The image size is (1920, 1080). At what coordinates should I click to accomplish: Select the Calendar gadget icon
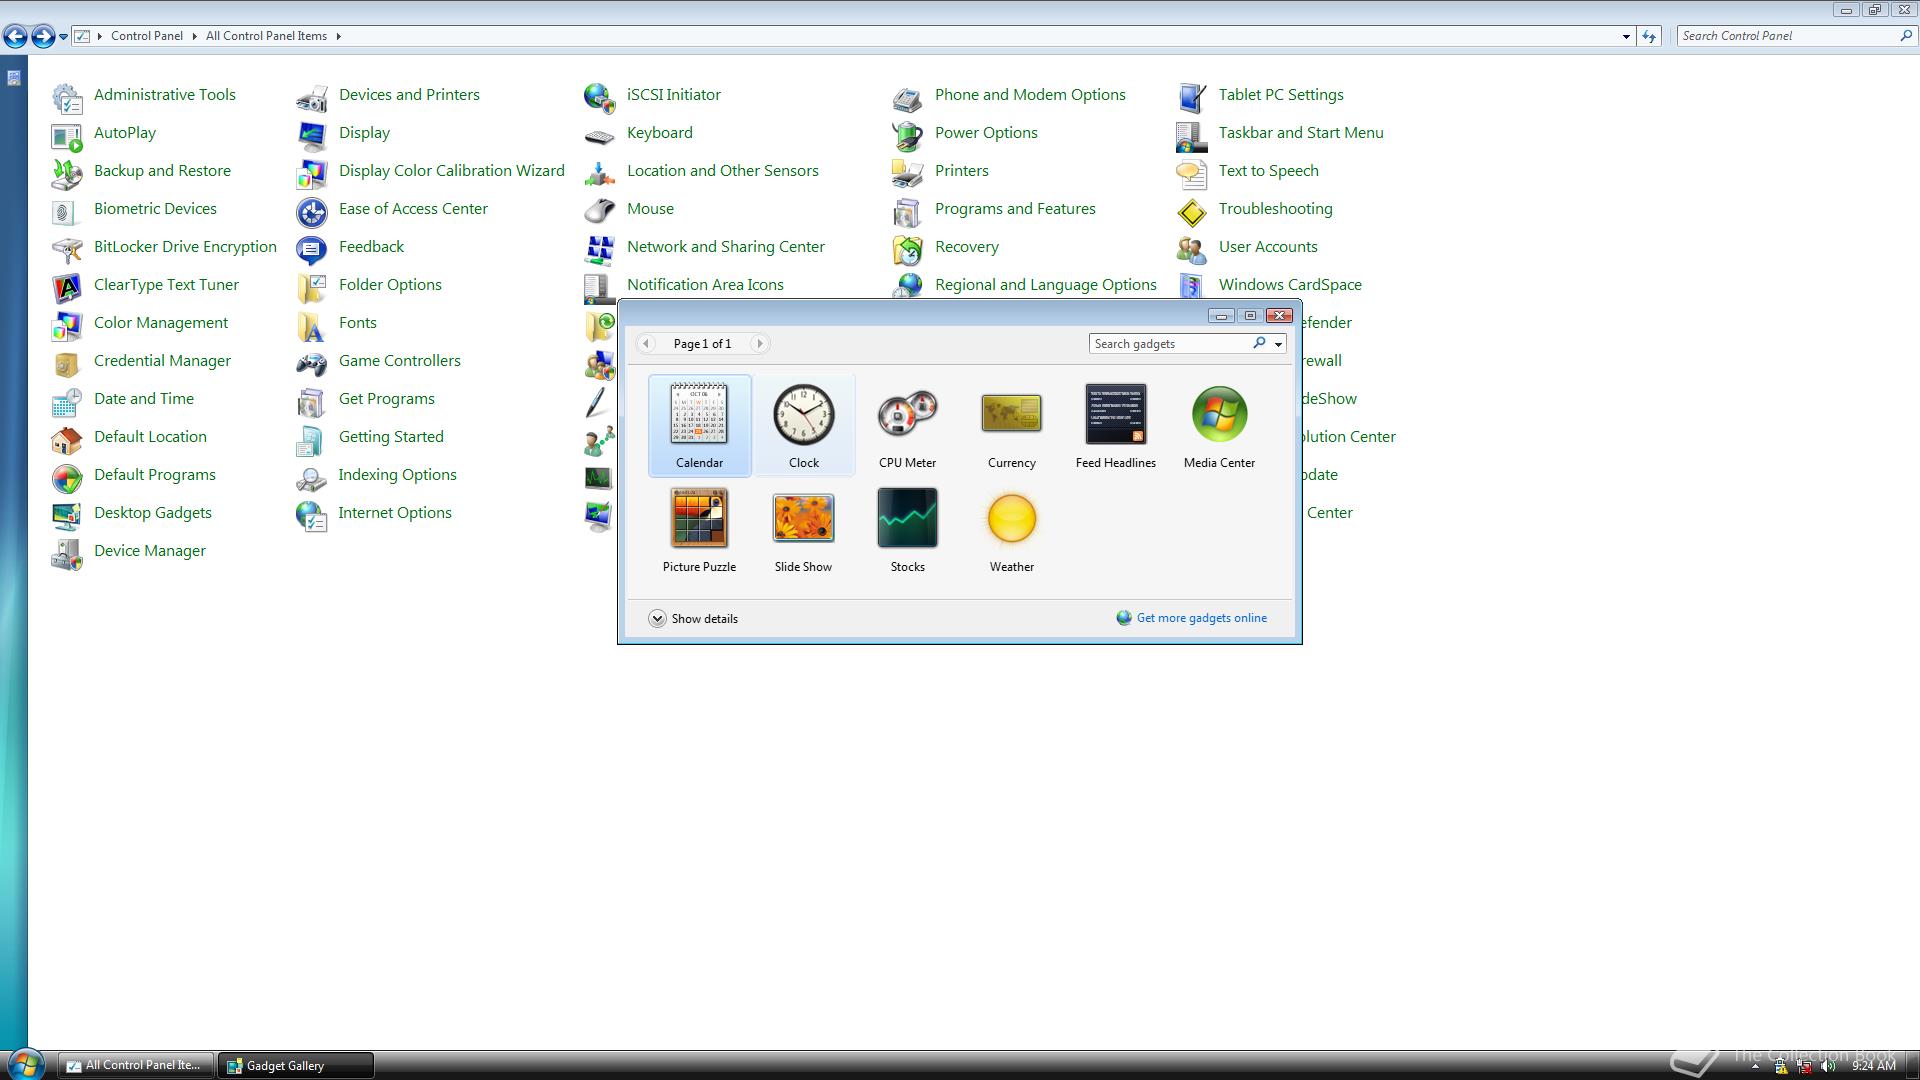tap(699, 413)
